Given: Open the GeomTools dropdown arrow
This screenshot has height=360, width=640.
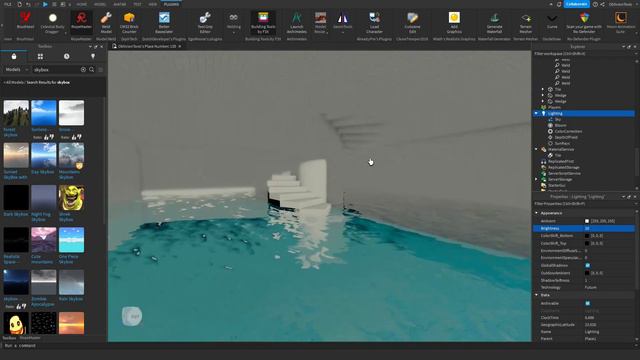Looking at the screenshot, I should [342, 32].
